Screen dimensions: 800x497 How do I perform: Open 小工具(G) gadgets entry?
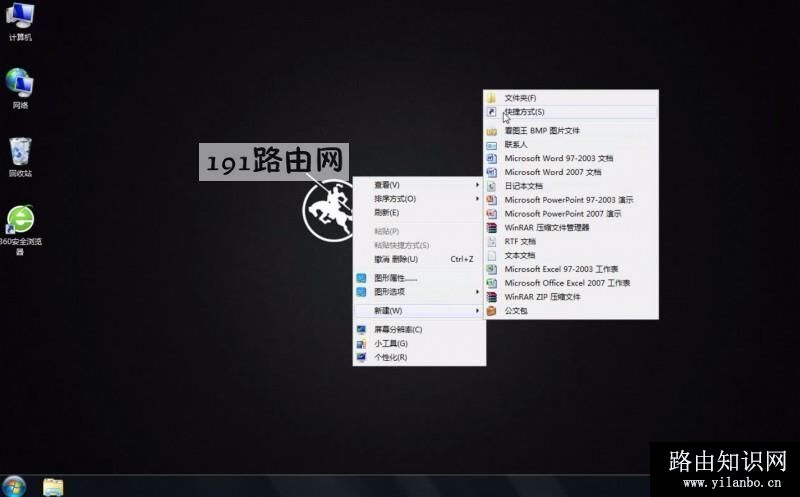point(419,343)
